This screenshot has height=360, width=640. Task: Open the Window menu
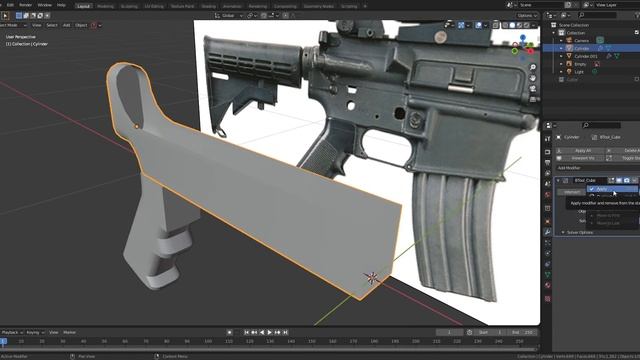click(44, 5)
